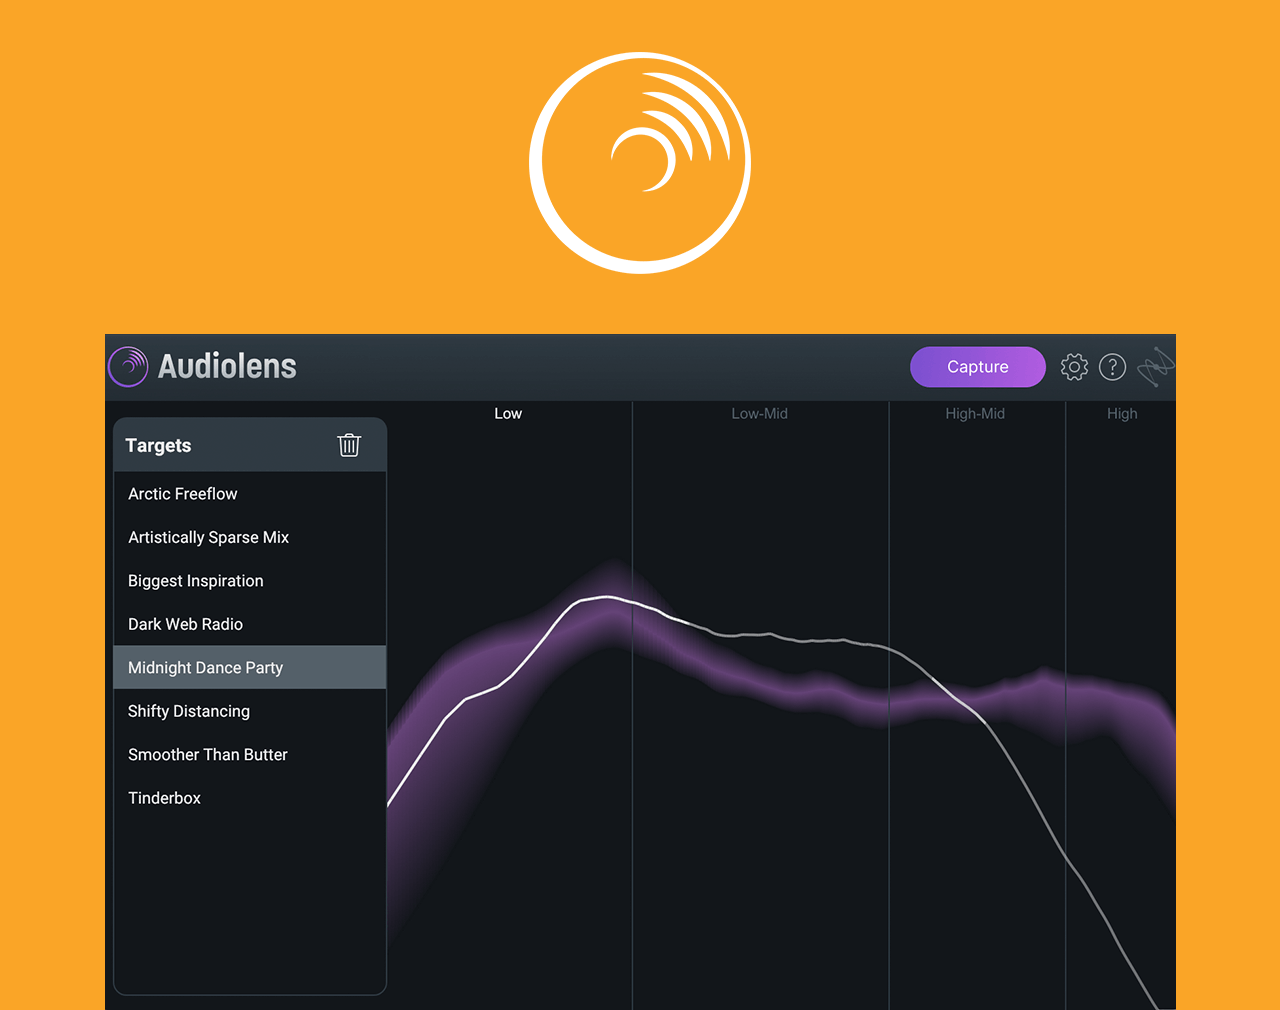Click the High-Mid band label
This screenshot has height=1010, width=1280.
tap(975, 414)
